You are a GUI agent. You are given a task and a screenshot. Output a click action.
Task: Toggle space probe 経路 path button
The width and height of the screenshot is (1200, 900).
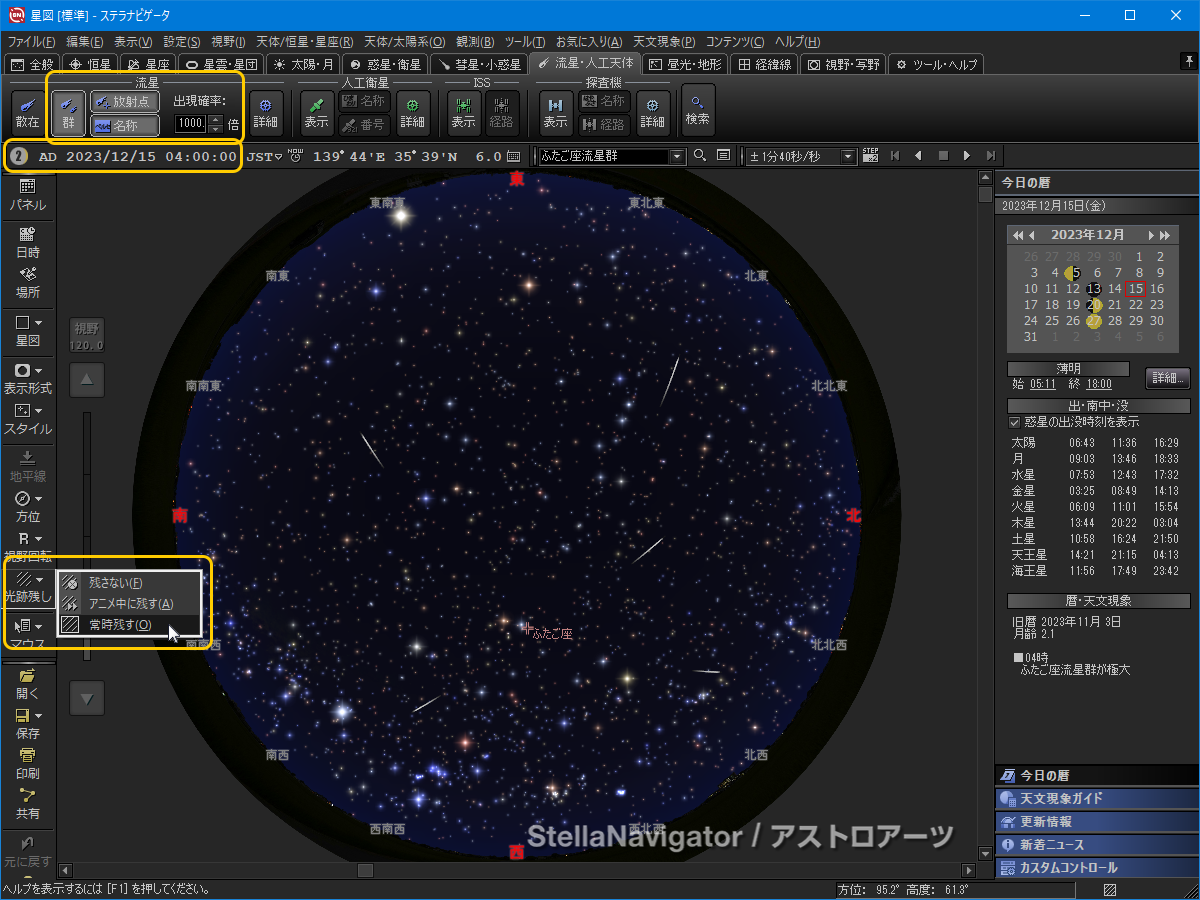click(603, 125)
